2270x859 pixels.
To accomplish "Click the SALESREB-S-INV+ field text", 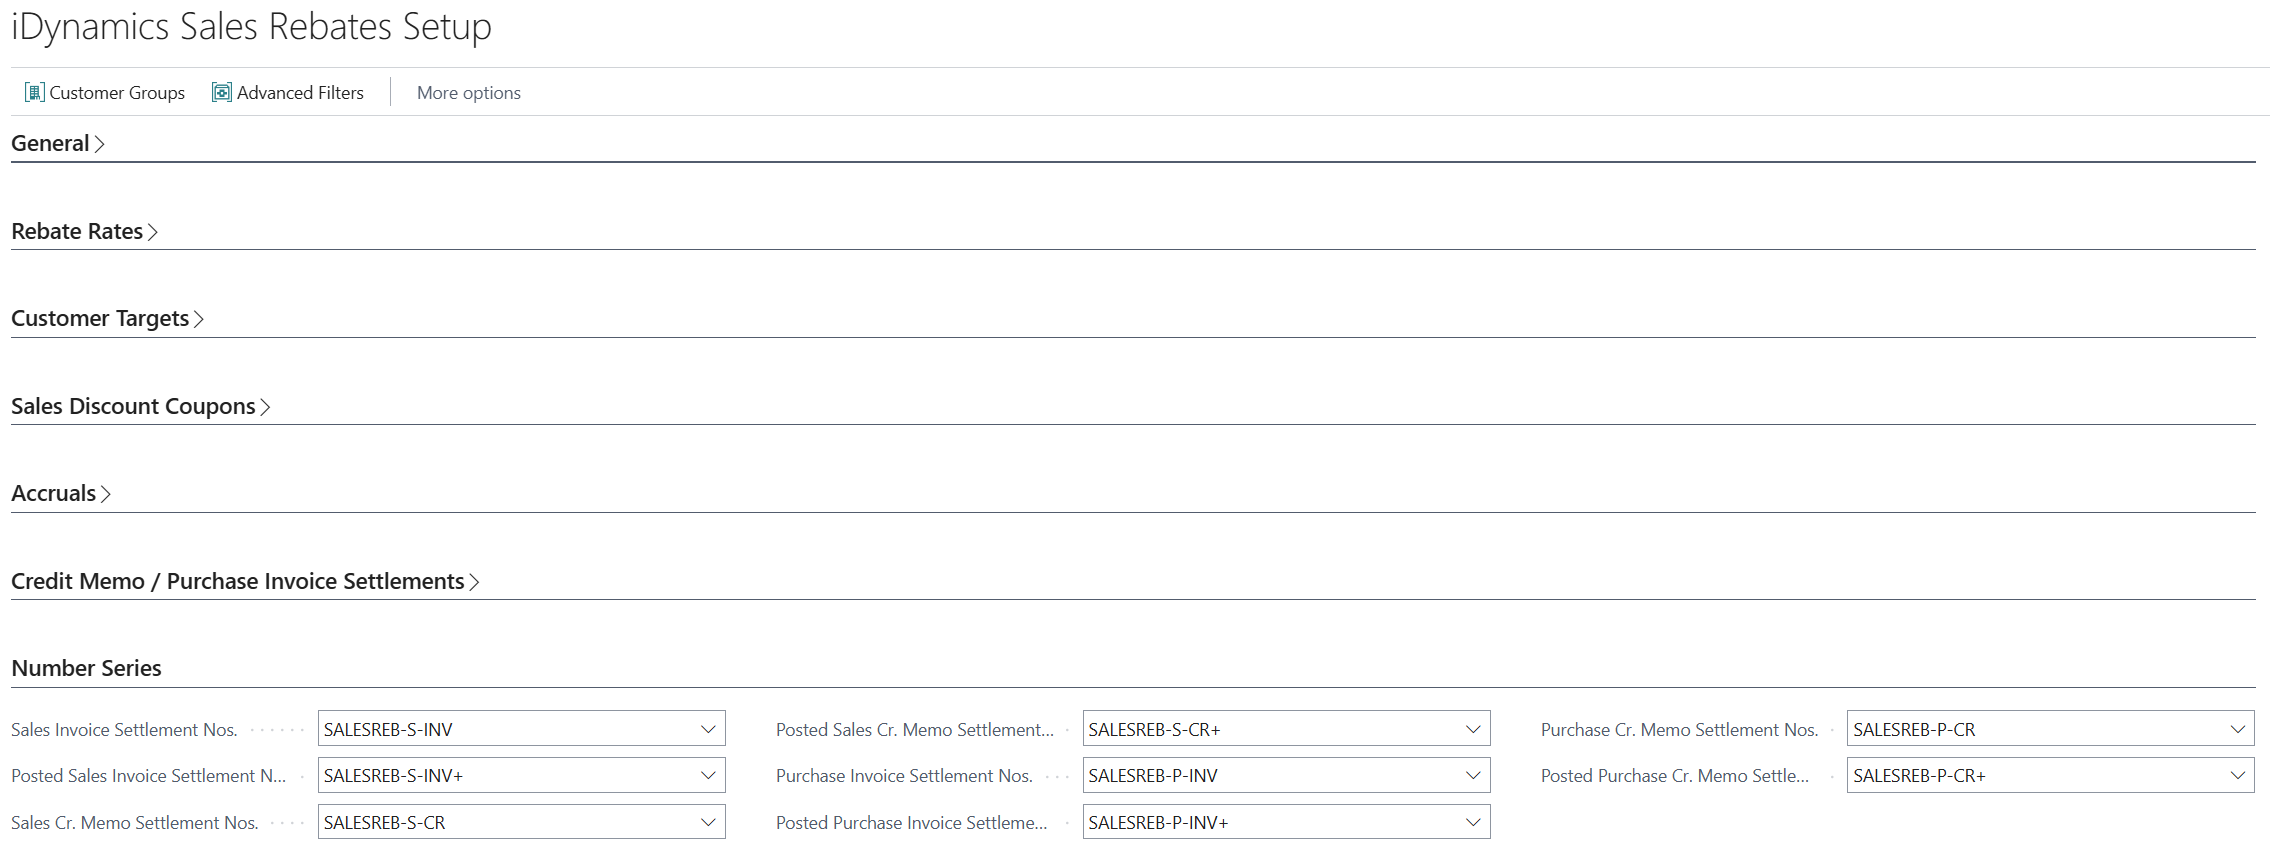I will click(x=393, y=776).
